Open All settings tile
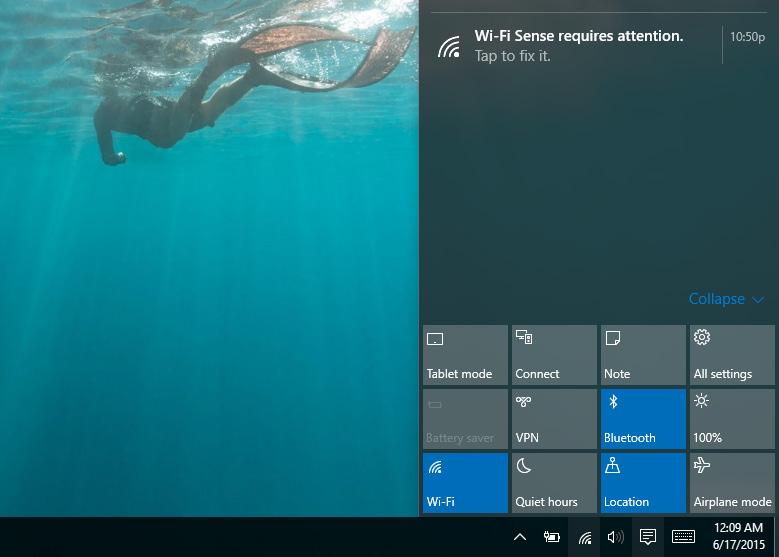This screenshot has width=779, height=557. [732, 355]
